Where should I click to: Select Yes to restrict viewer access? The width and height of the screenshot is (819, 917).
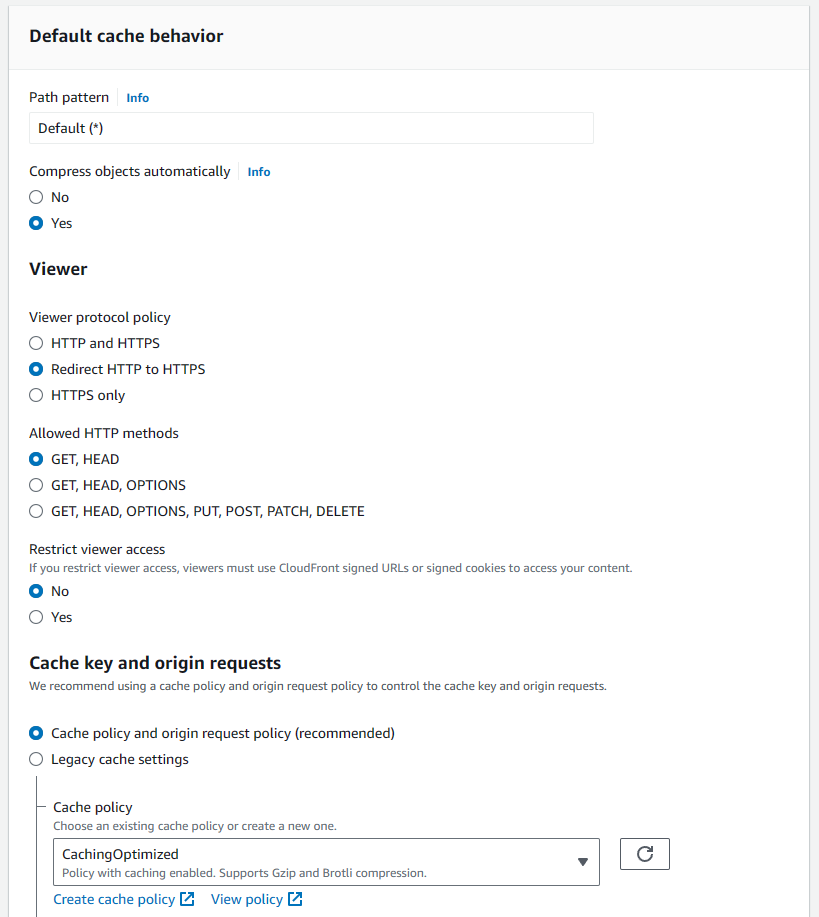click(35, 617)
